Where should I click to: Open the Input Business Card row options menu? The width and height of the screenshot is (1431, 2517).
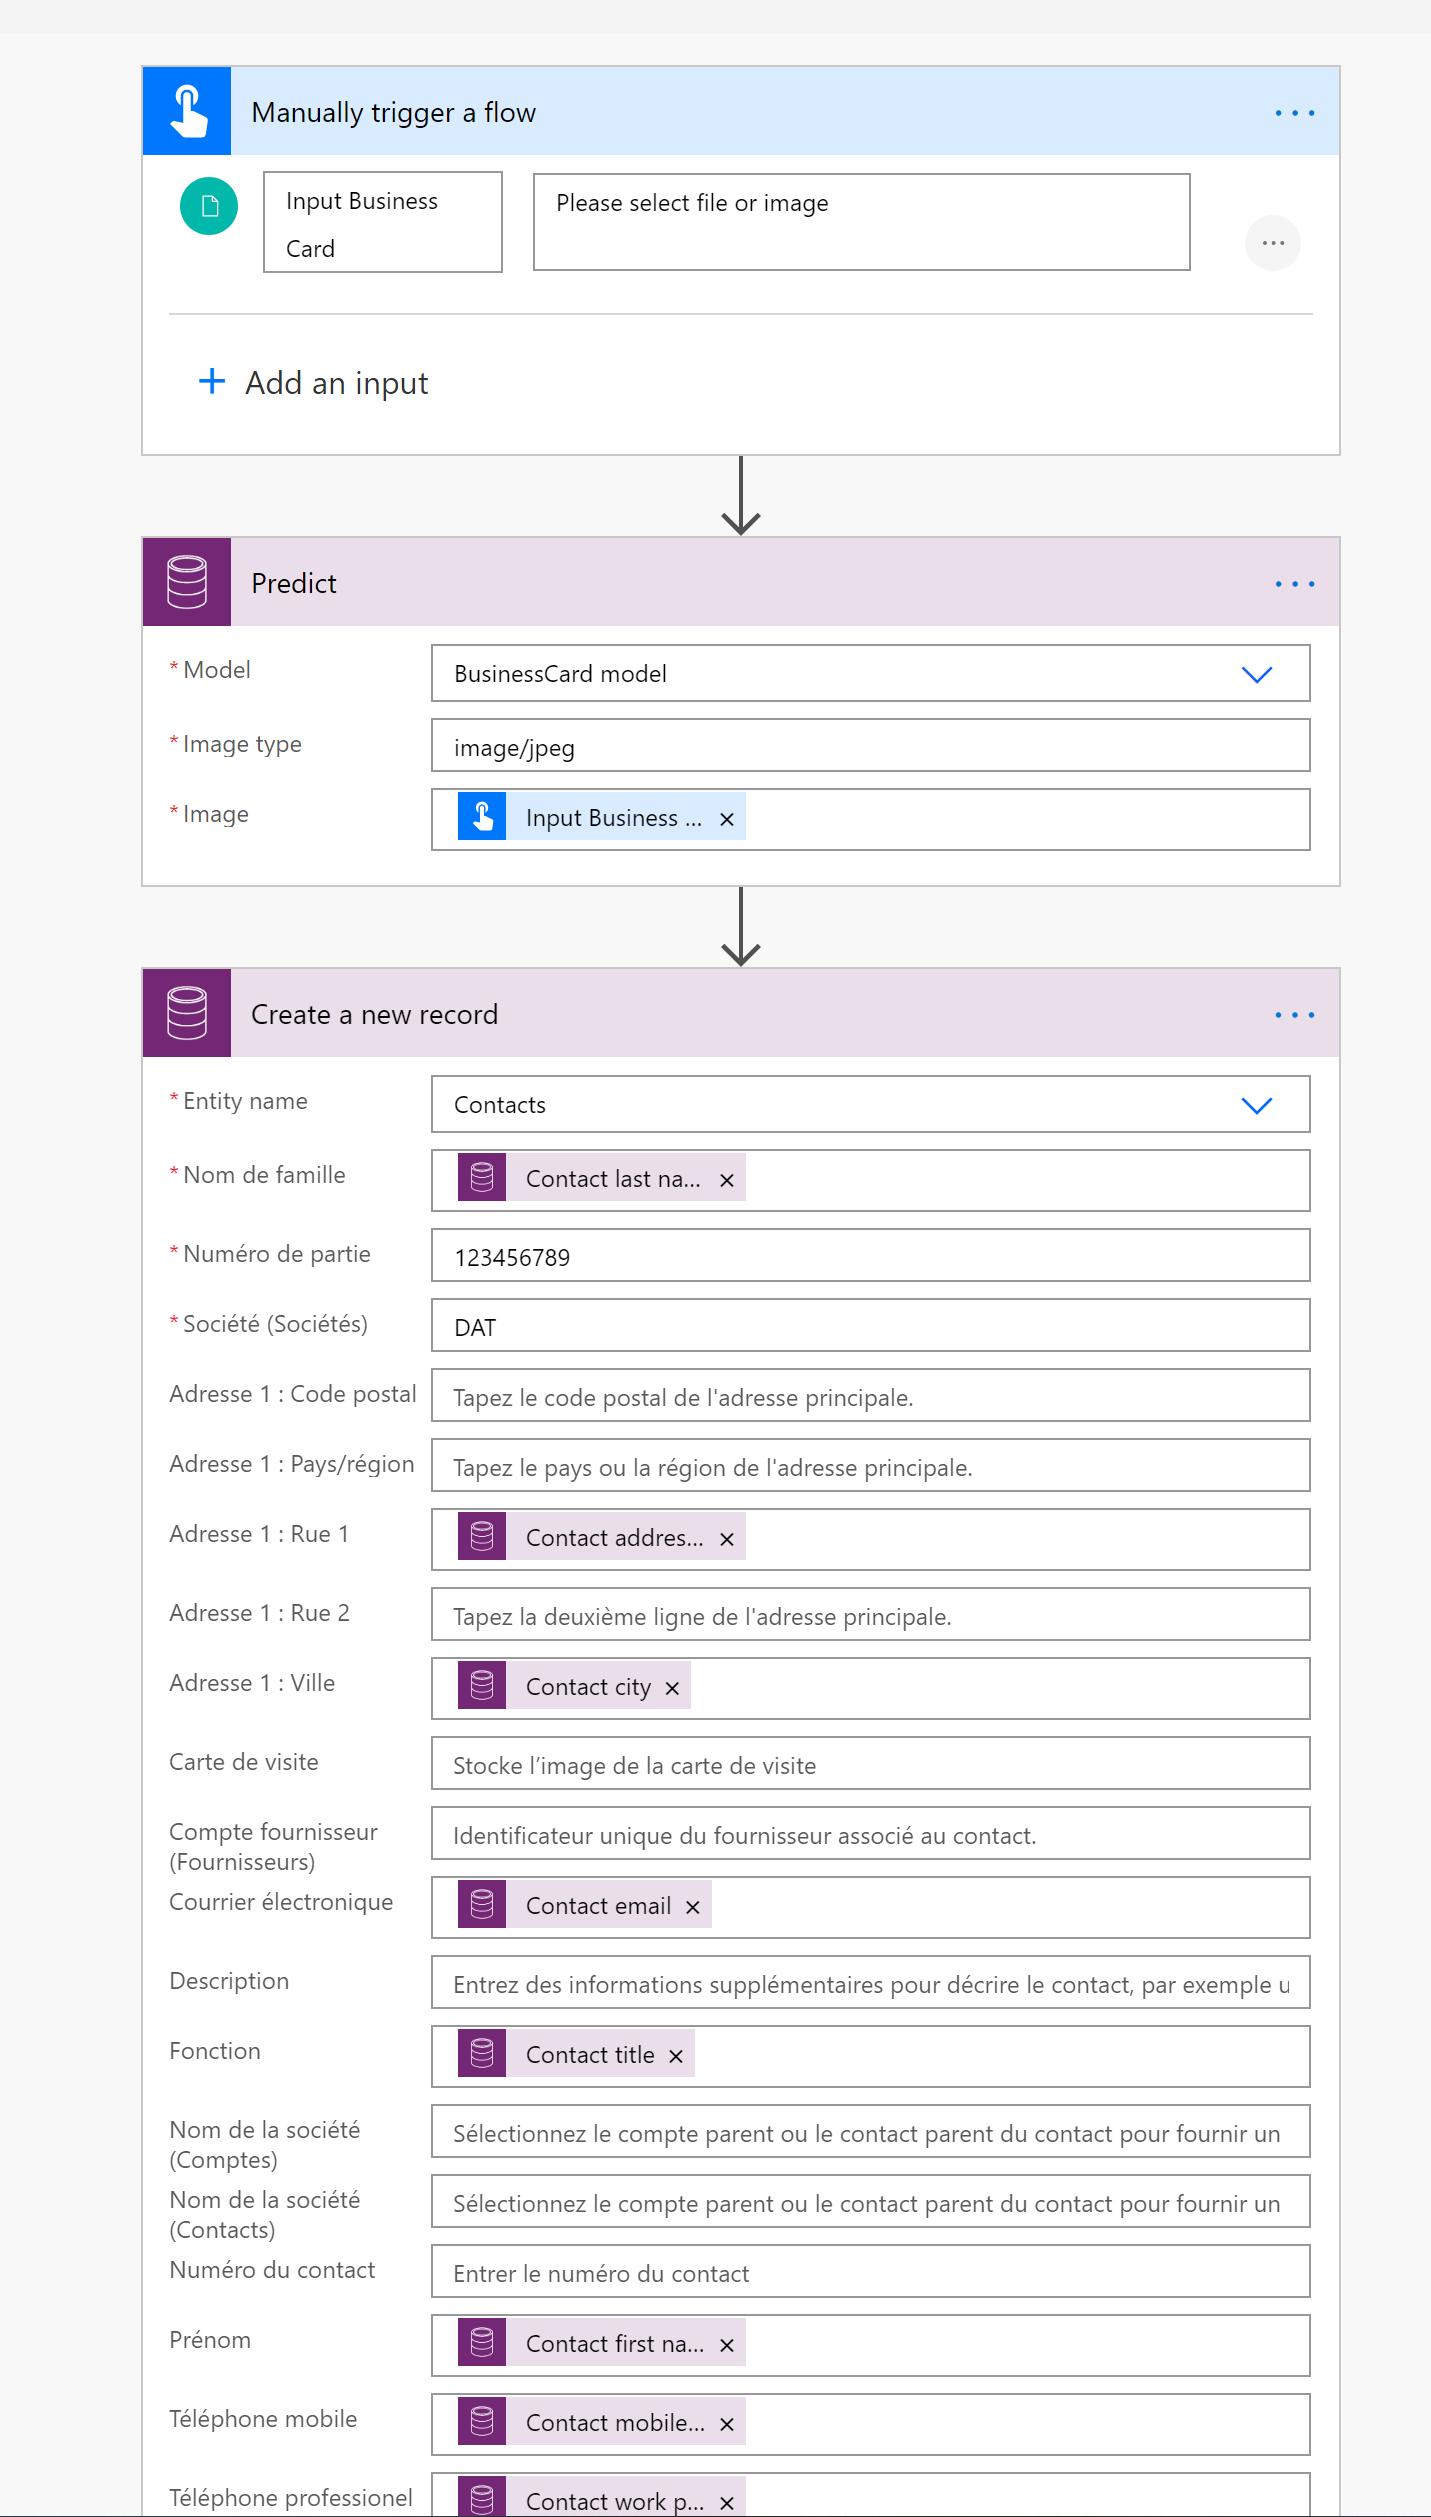(x=1272, y=243)
